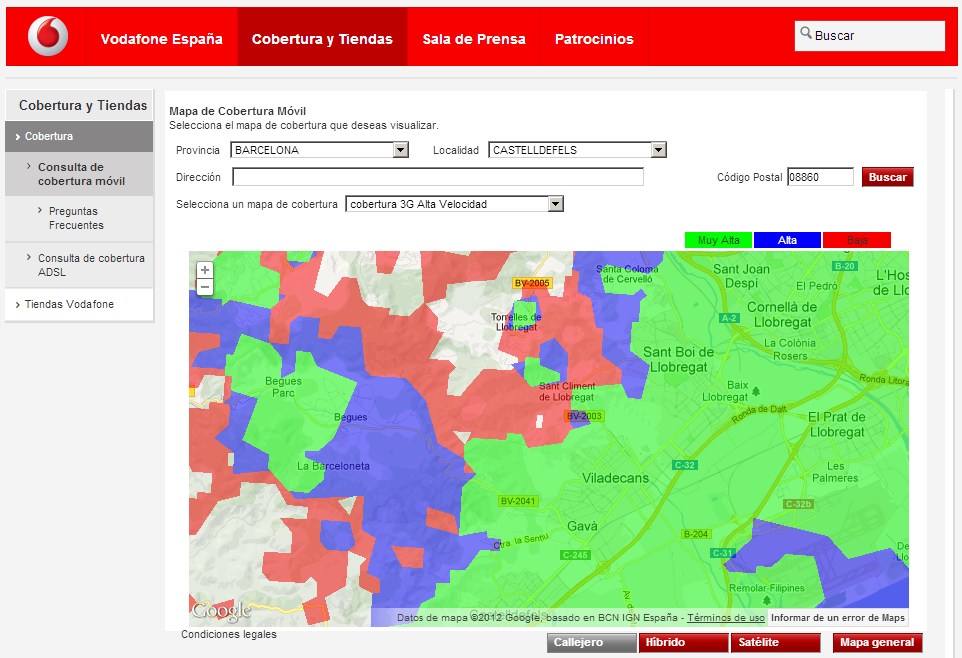Viewport: 962px width, 658px height.
Task: Switch map to Satélite view
Action: 775,643
